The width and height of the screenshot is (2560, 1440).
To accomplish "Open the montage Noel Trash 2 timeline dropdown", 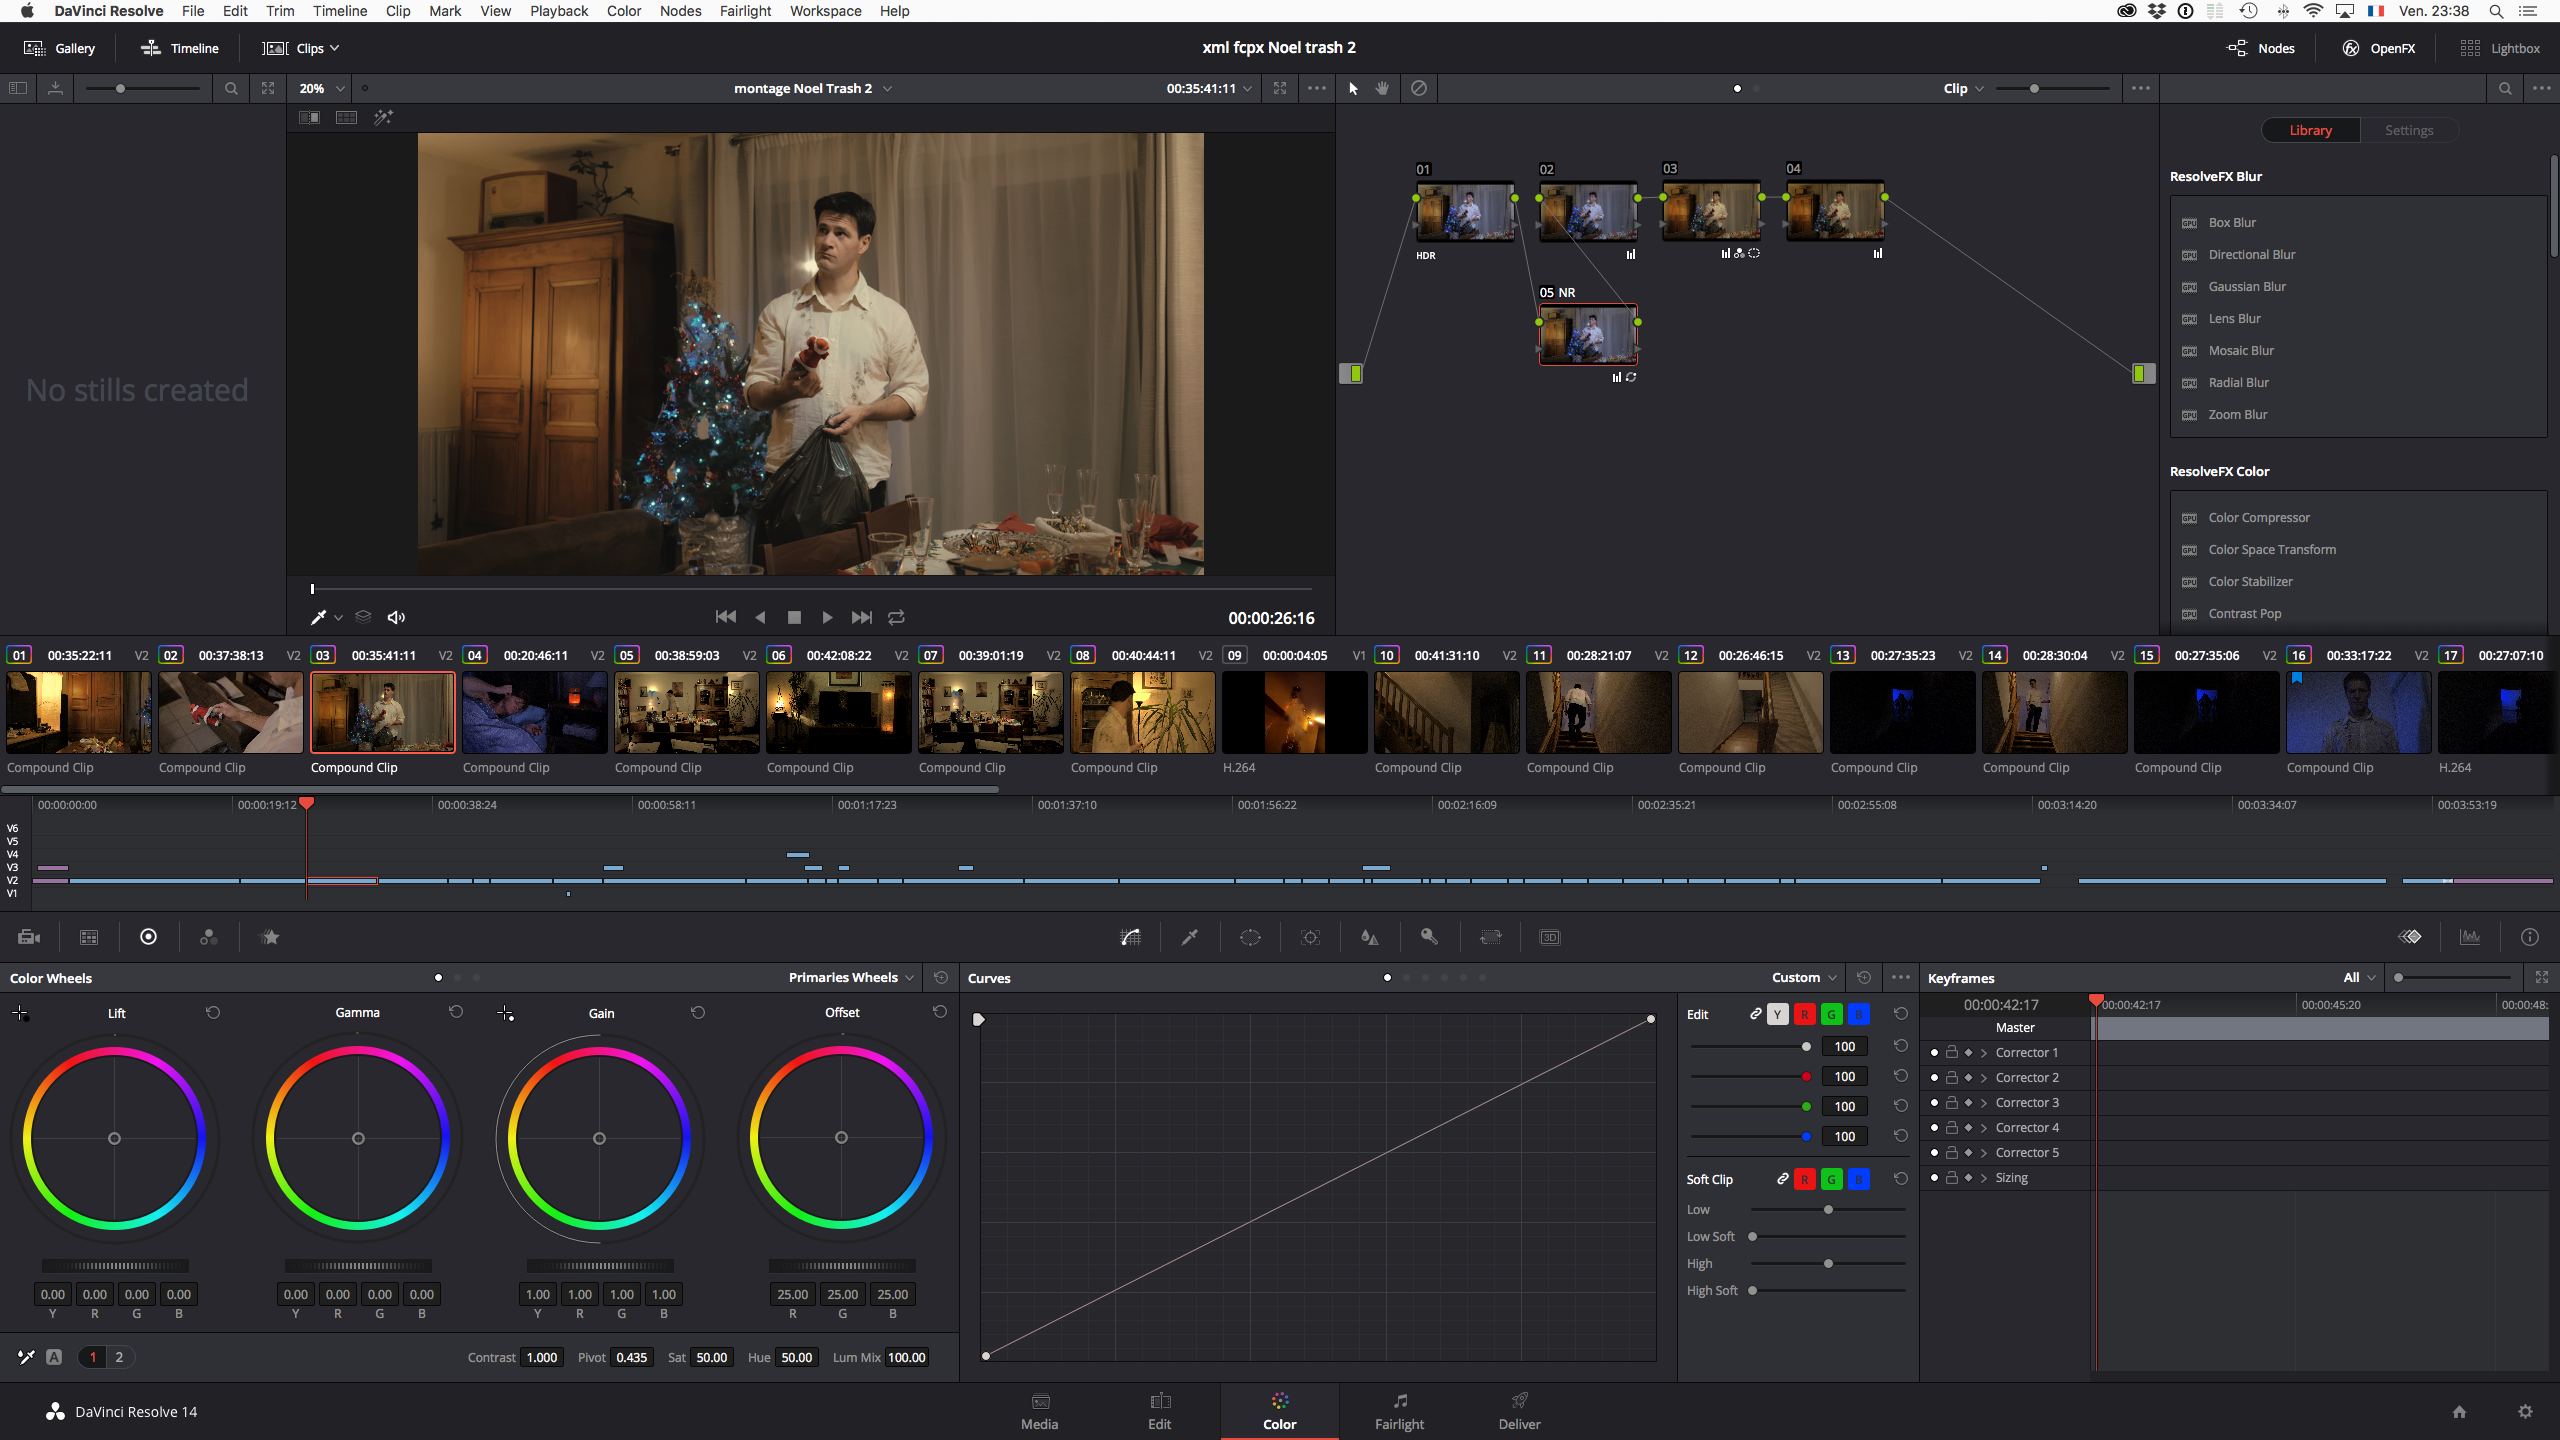I will 813,88.
